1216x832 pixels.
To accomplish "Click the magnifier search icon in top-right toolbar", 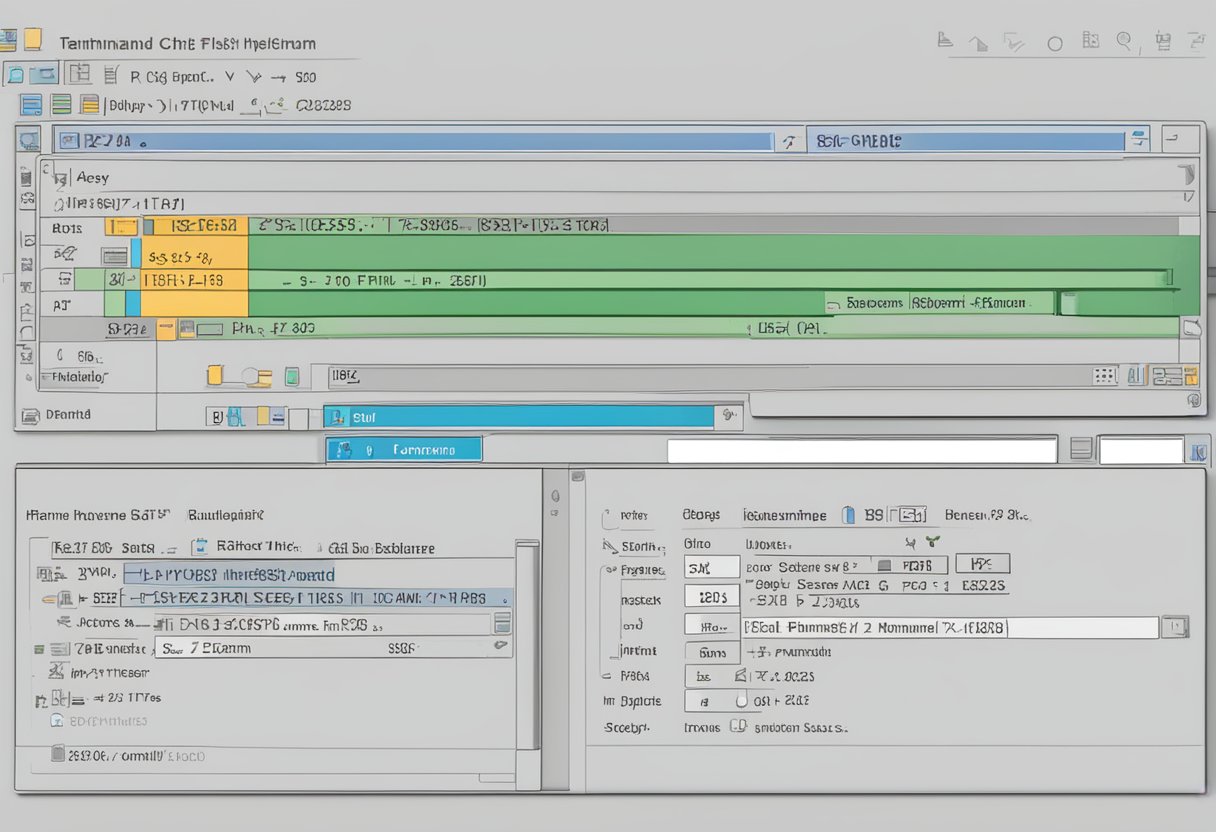I will tap(1124, 41).
